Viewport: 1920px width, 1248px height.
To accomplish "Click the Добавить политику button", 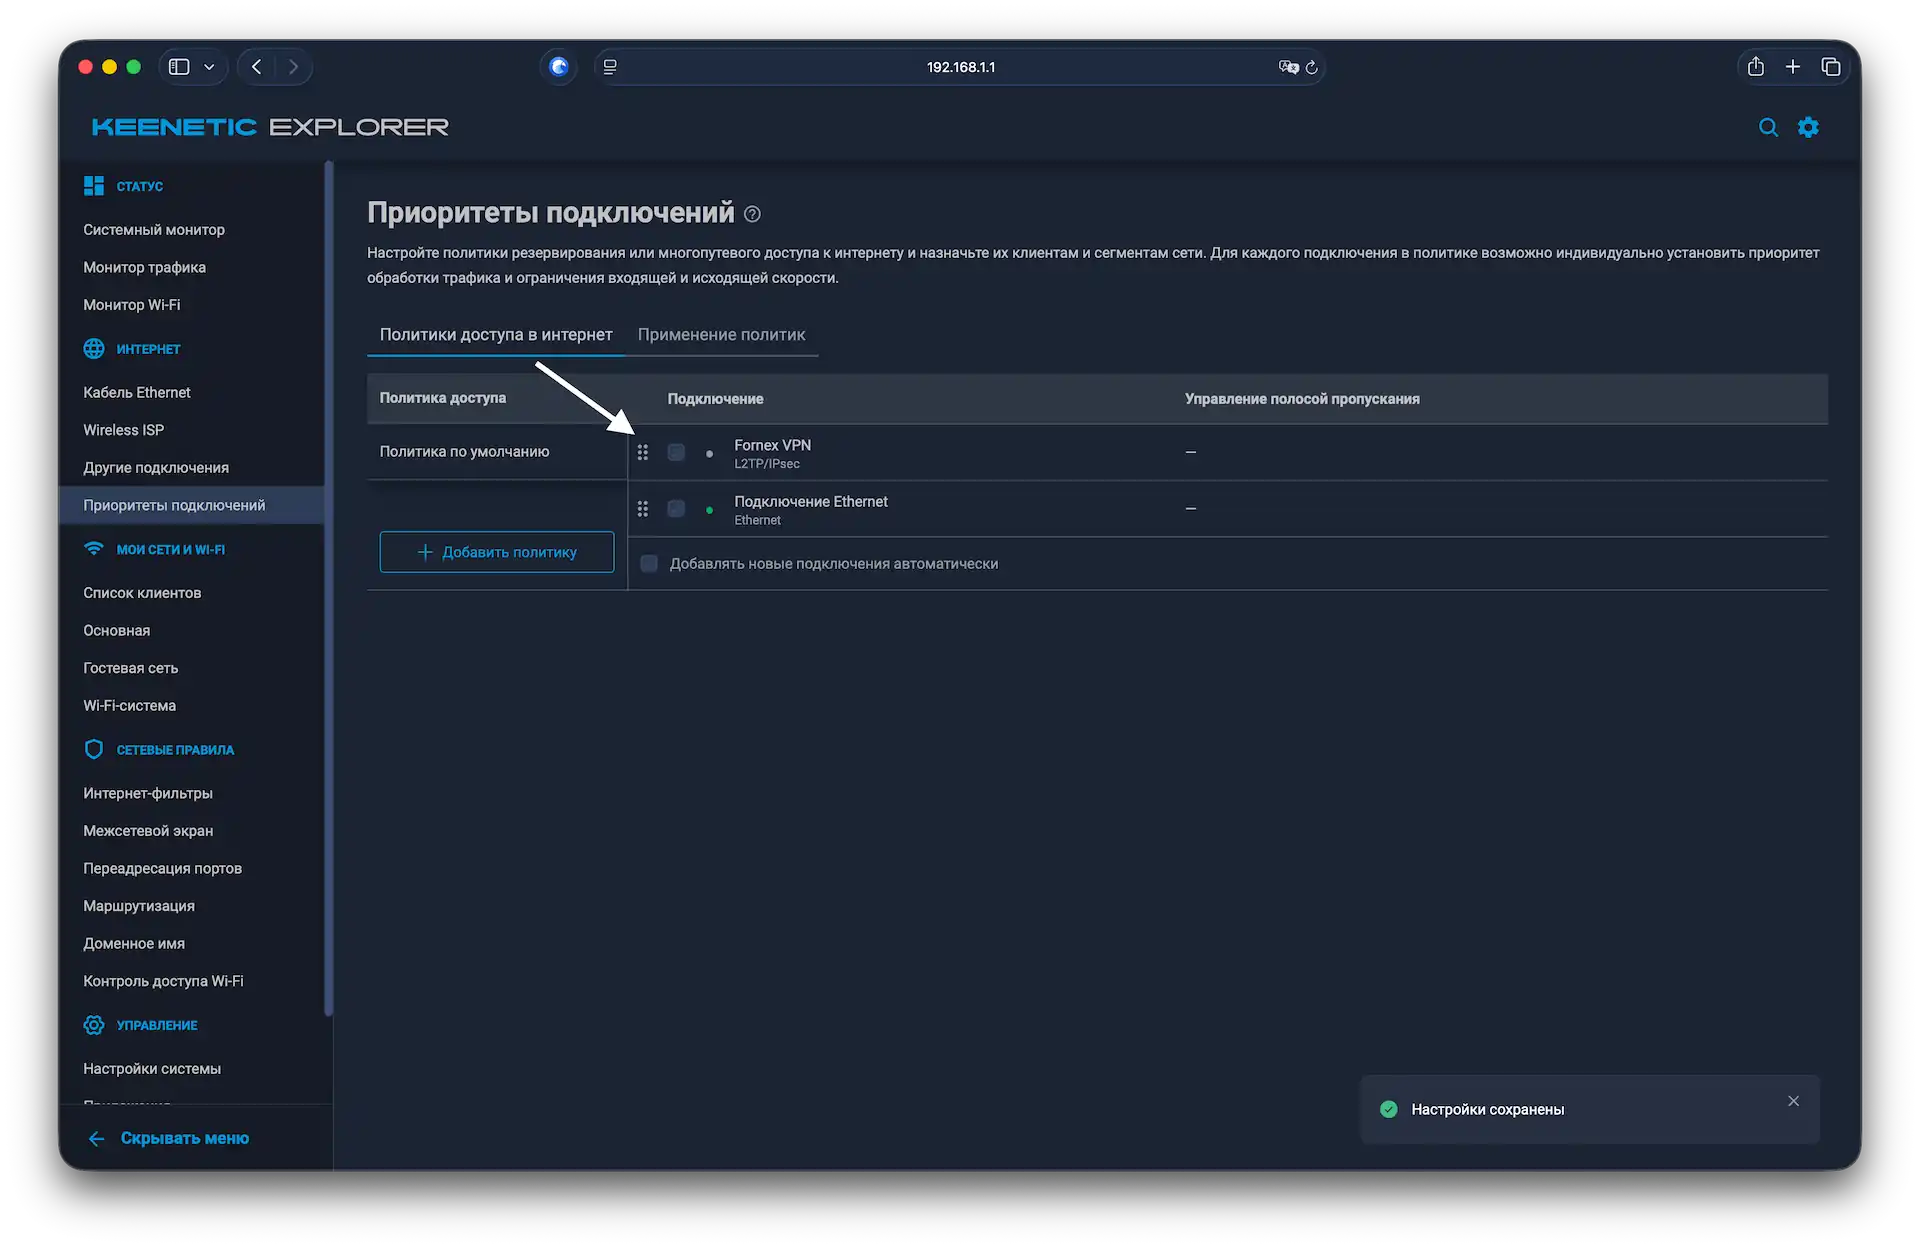I will click(x=497, y=552).
